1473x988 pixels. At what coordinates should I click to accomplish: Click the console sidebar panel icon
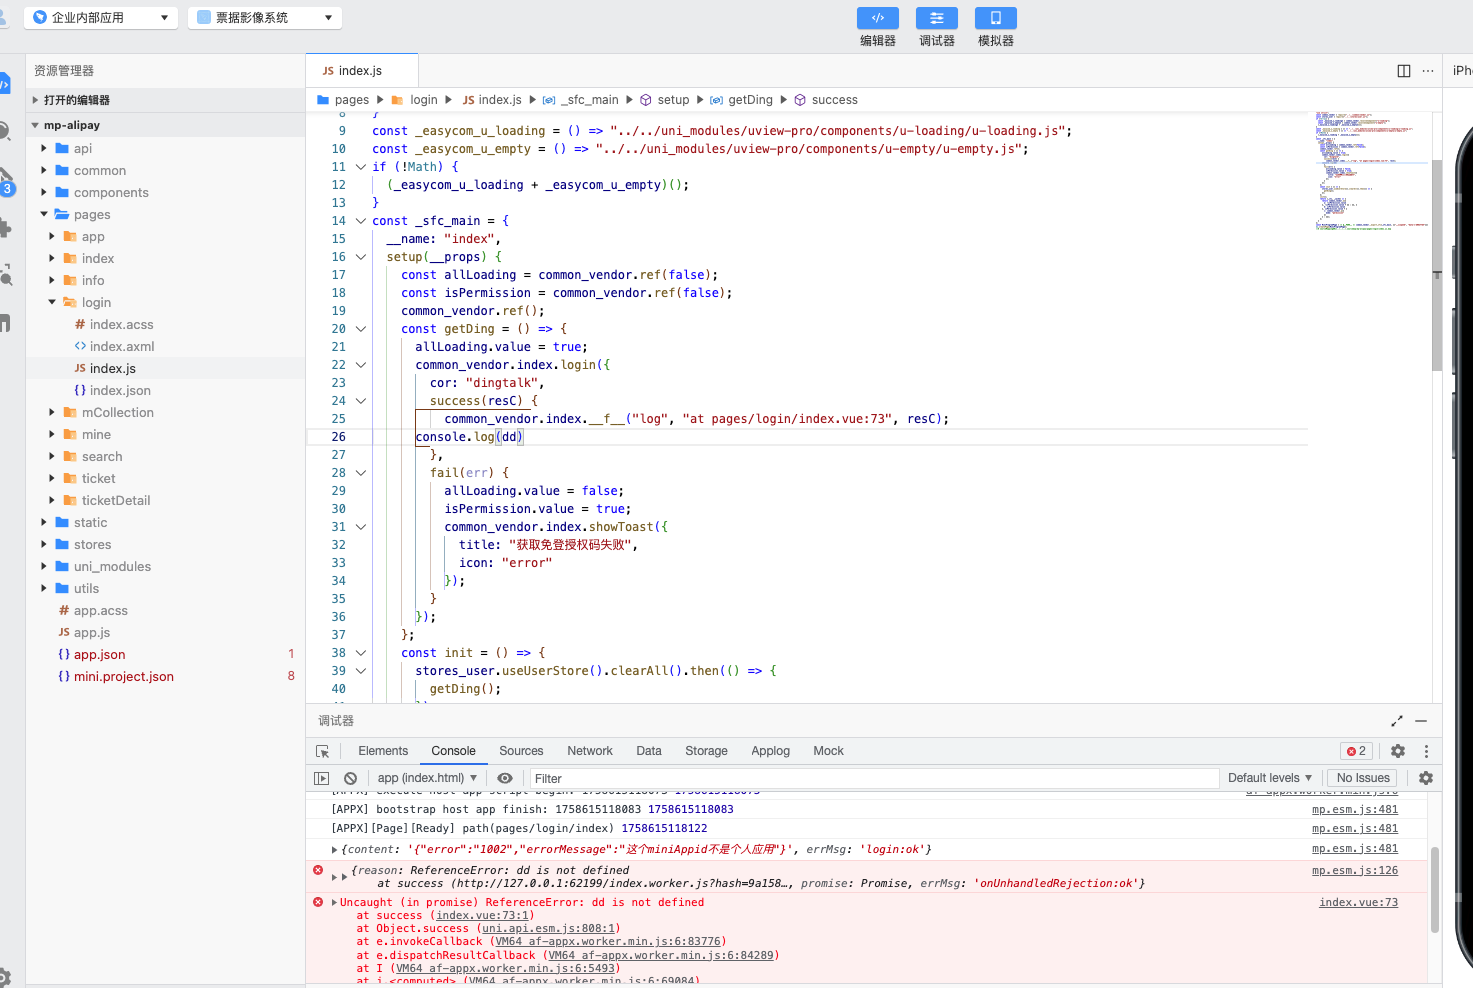321,778
